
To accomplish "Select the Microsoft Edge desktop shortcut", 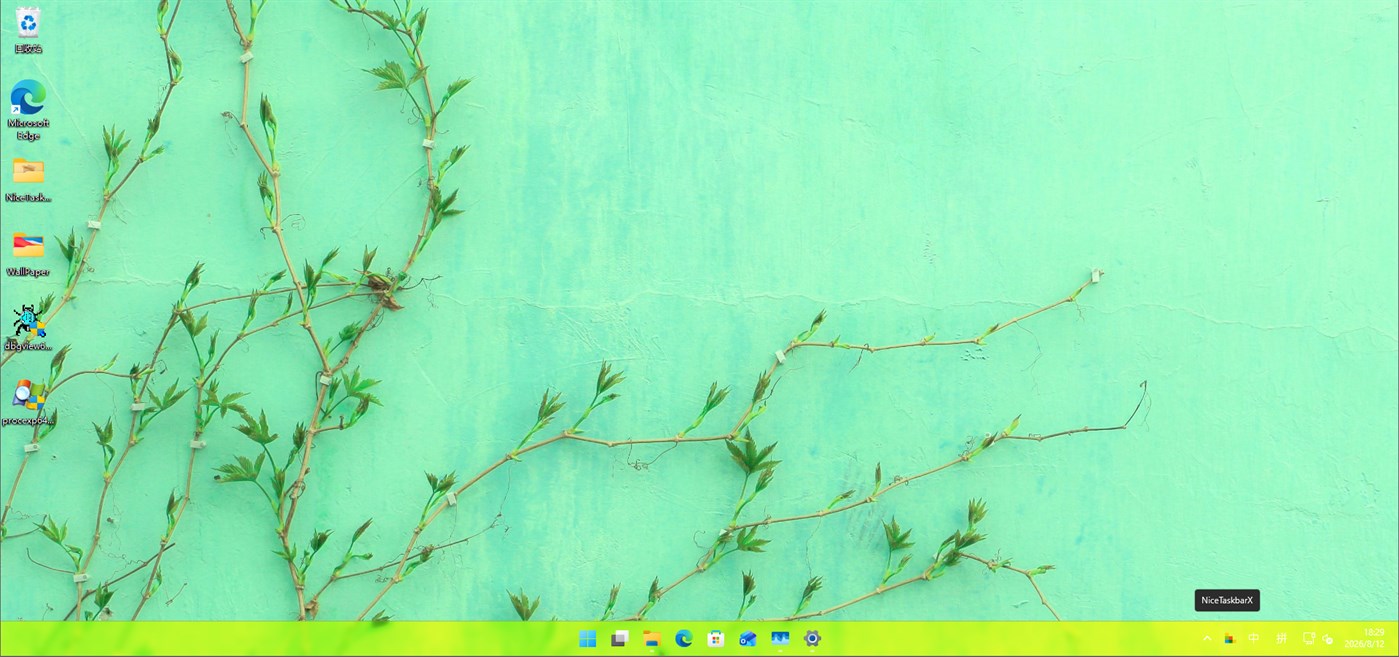I will coord(28,109).
